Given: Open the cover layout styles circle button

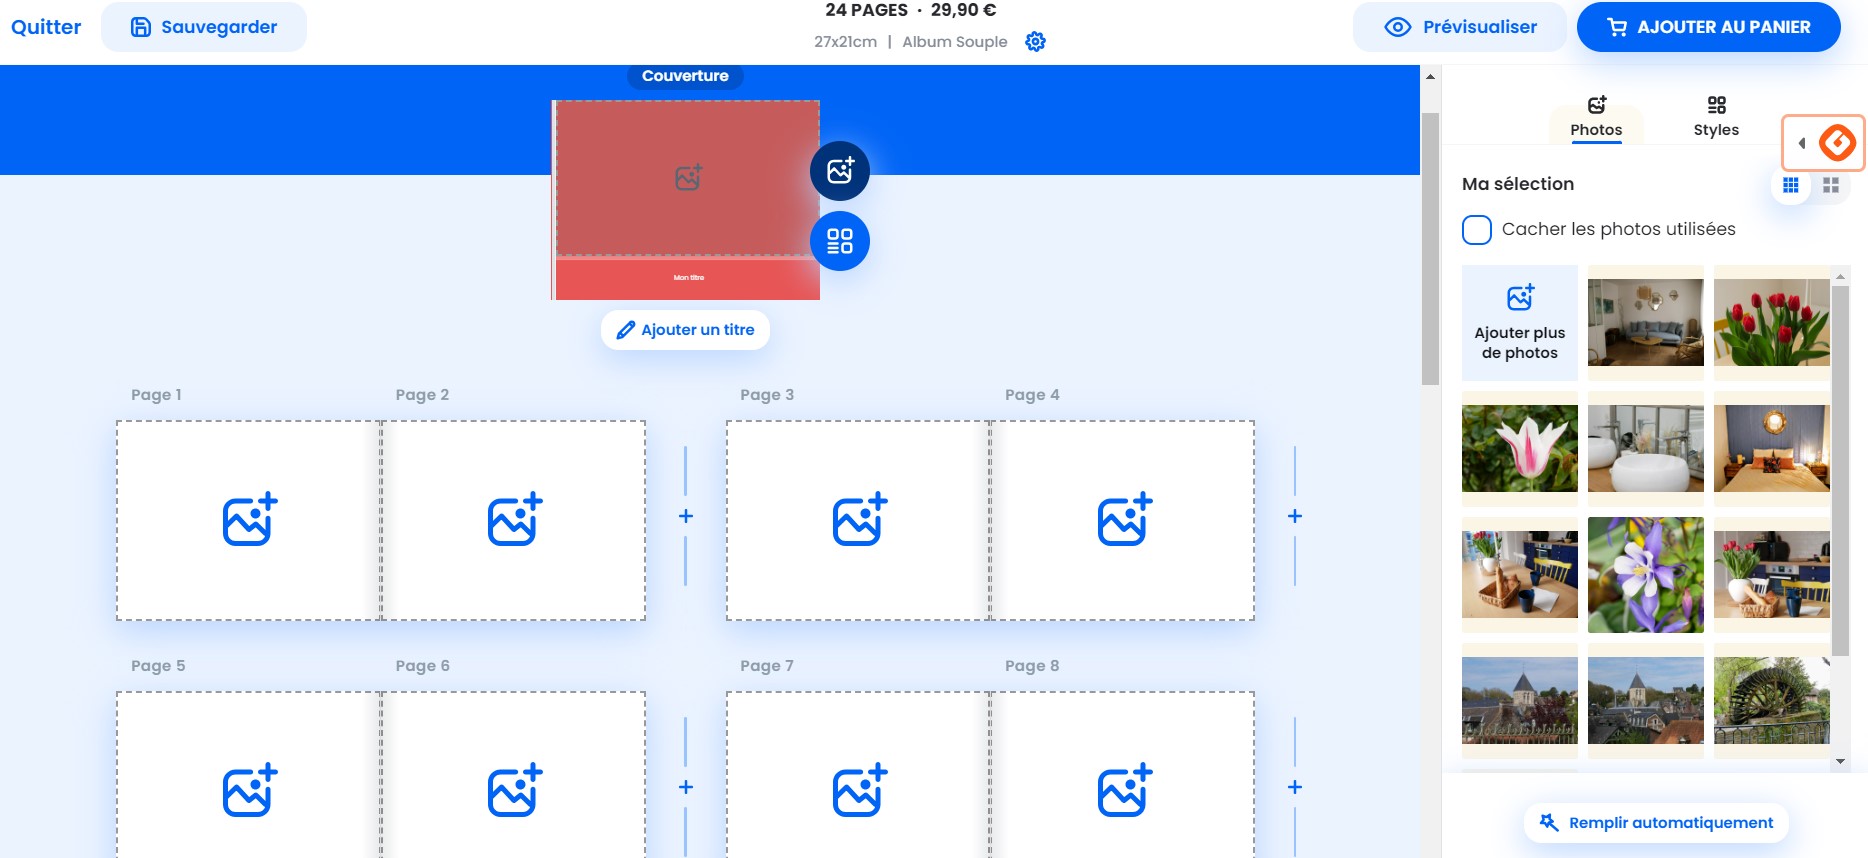Looking at the screenshot, I should pyautogui.click(x=839, y=241).
